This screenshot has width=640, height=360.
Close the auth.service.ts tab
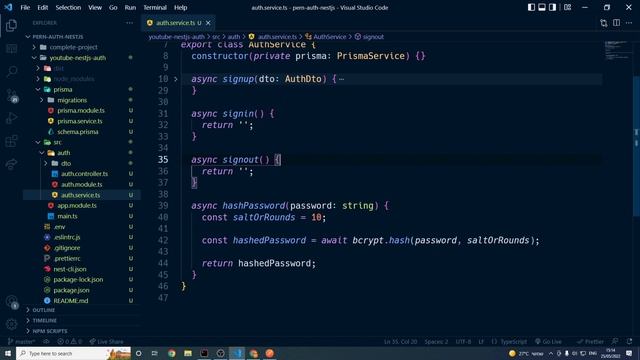(x=208, y=23)
